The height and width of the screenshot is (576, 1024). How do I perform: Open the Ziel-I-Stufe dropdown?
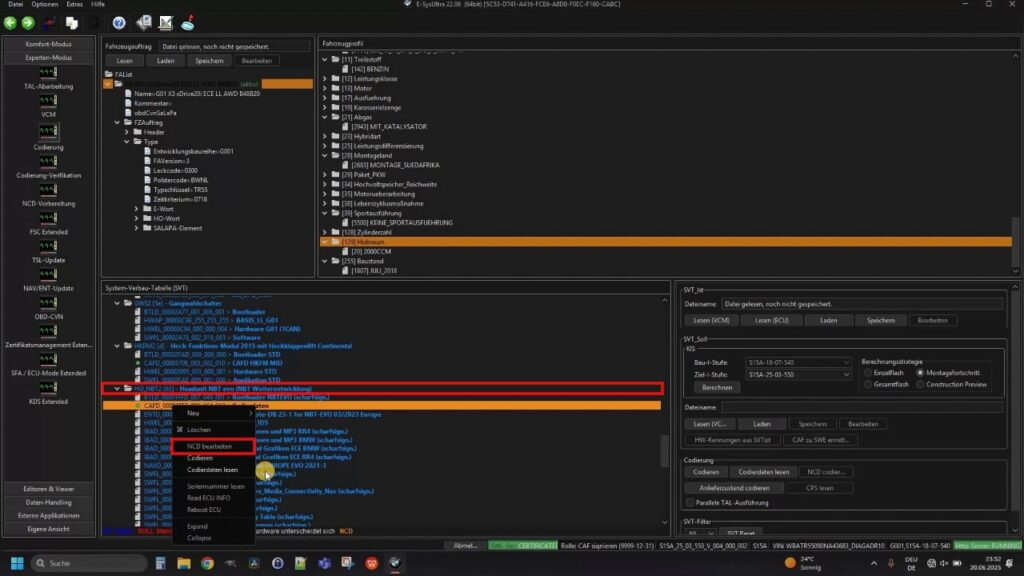(846, 374)
